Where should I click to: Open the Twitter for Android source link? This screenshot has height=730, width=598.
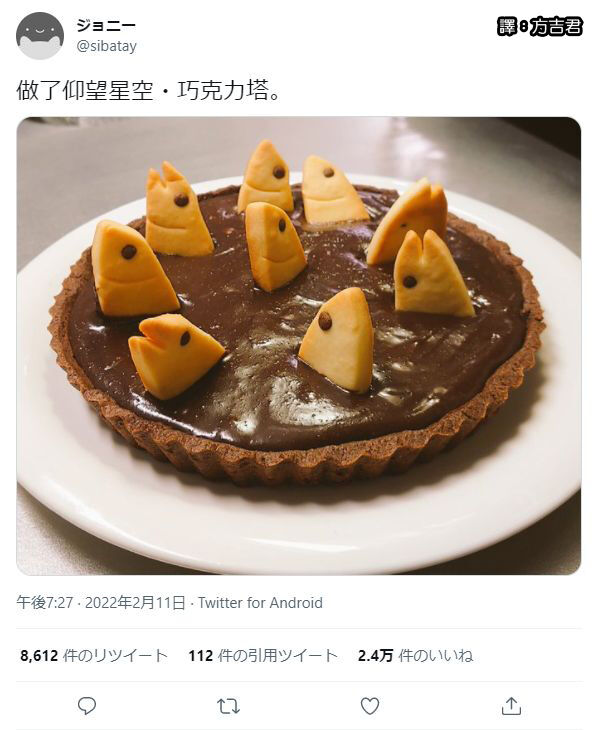click(260, 602)
